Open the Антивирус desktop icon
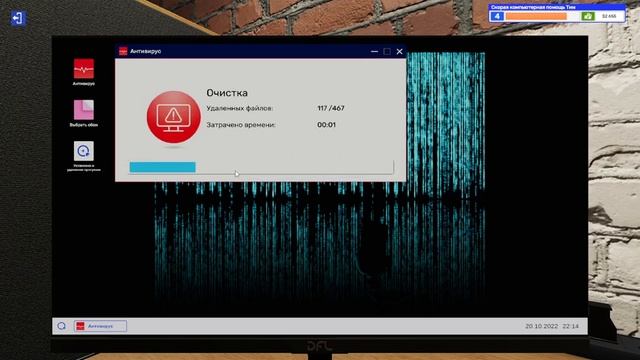This screenshot has height=360, width=640. (x=84, y=72)
